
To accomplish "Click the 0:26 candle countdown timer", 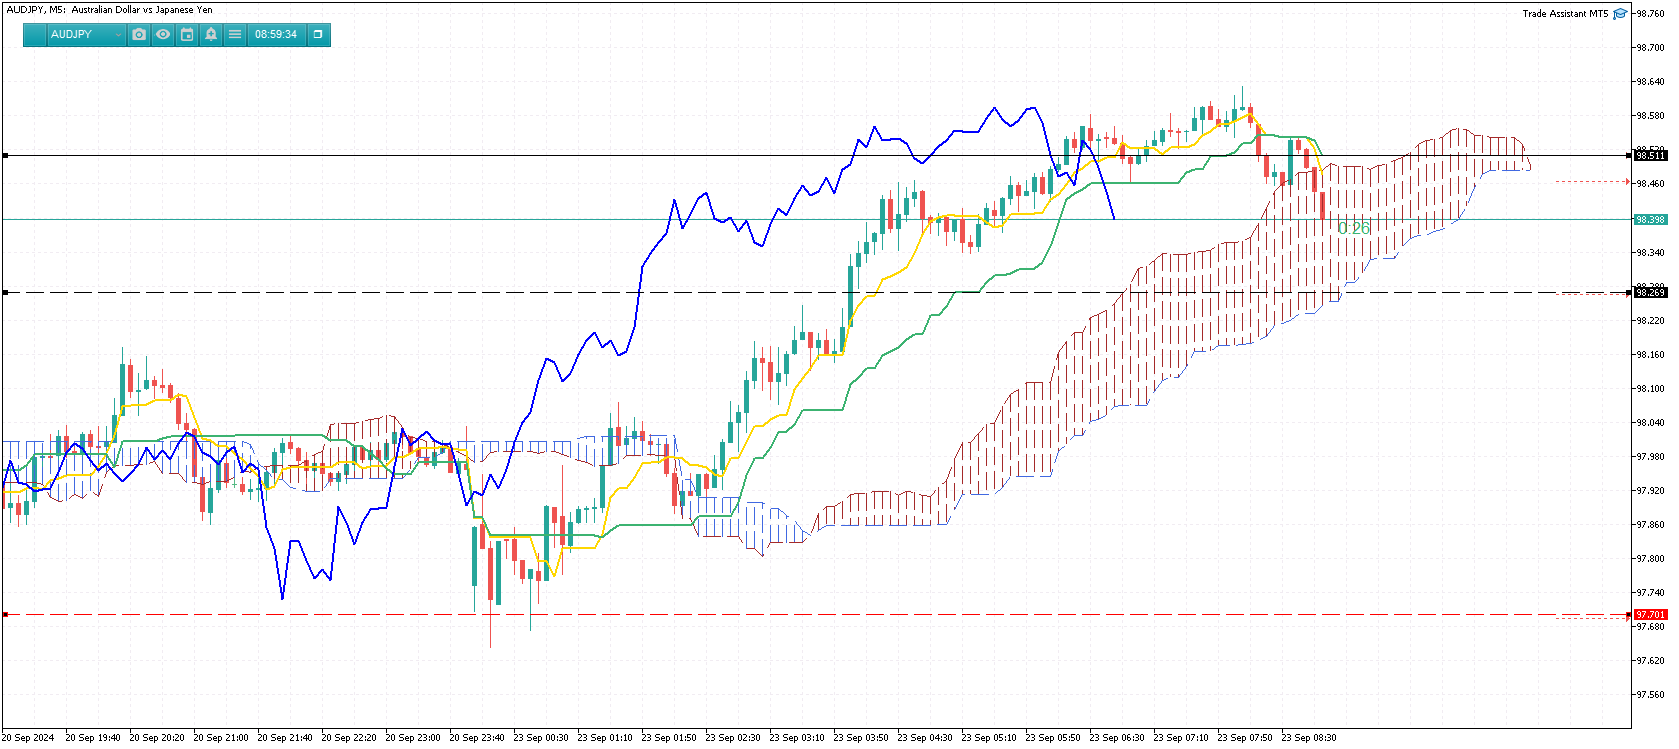I will point(1354,229).
